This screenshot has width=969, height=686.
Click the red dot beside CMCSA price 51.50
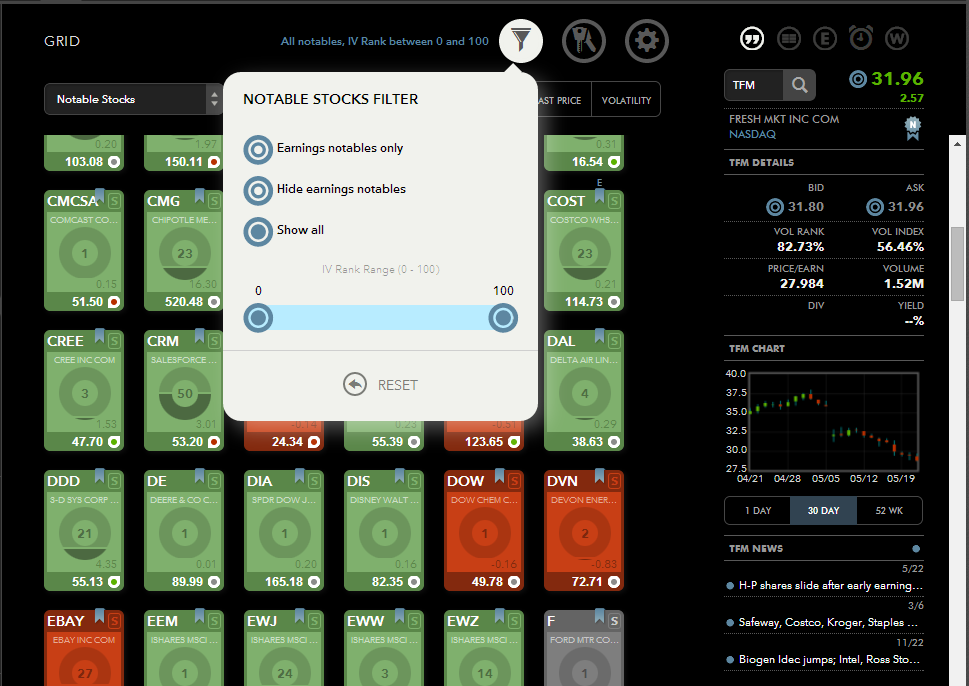click(x=114, y=302)
